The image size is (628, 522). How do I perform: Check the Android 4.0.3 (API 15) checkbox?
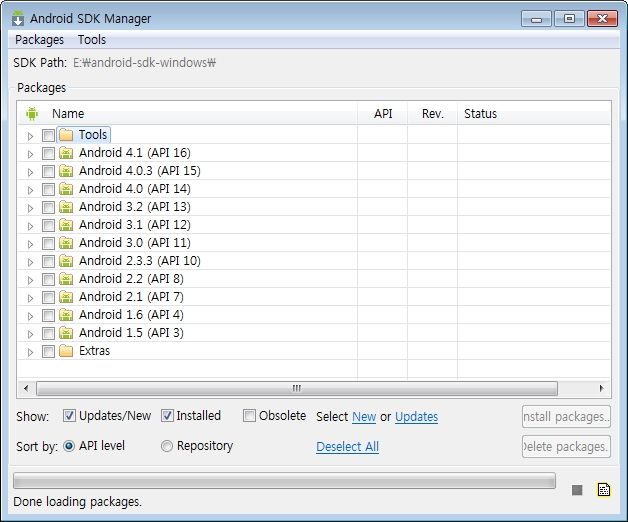coord(48,171)
